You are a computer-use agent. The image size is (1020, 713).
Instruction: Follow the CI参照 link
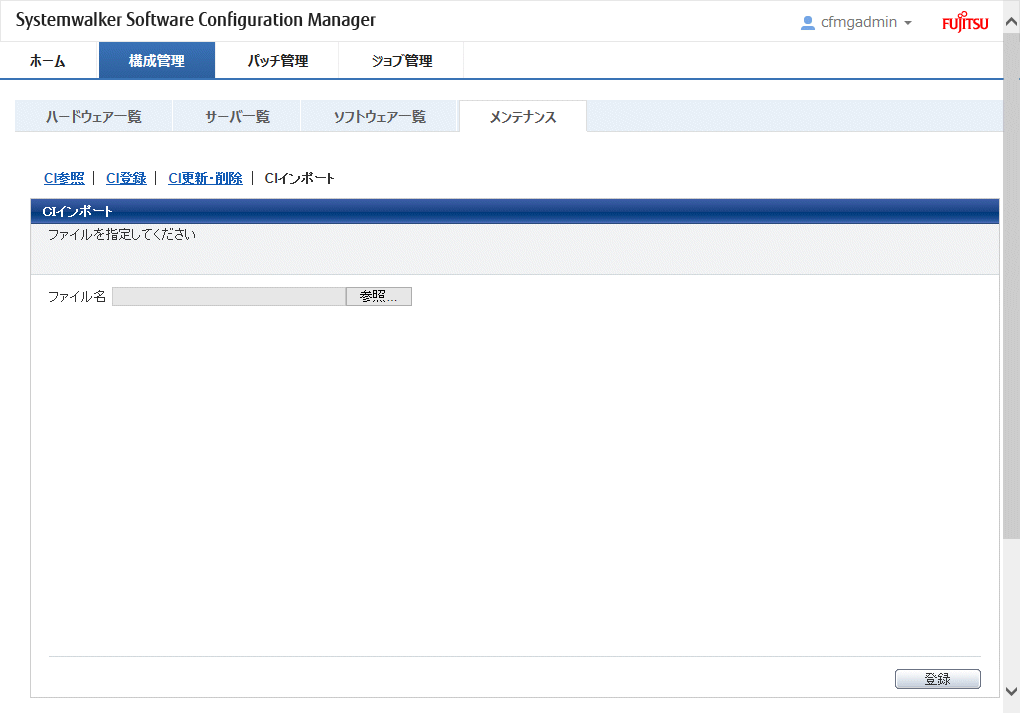pos(64,178)
